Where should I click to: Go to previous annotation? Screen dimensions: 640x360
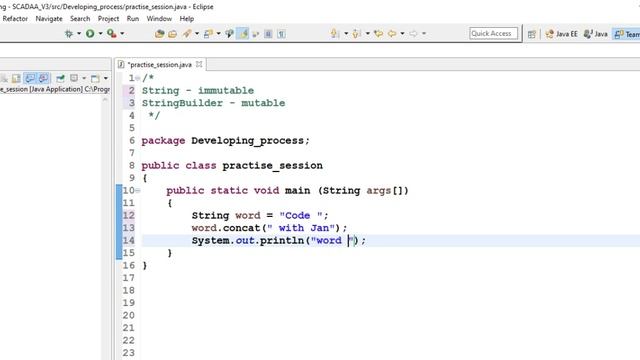356,33
